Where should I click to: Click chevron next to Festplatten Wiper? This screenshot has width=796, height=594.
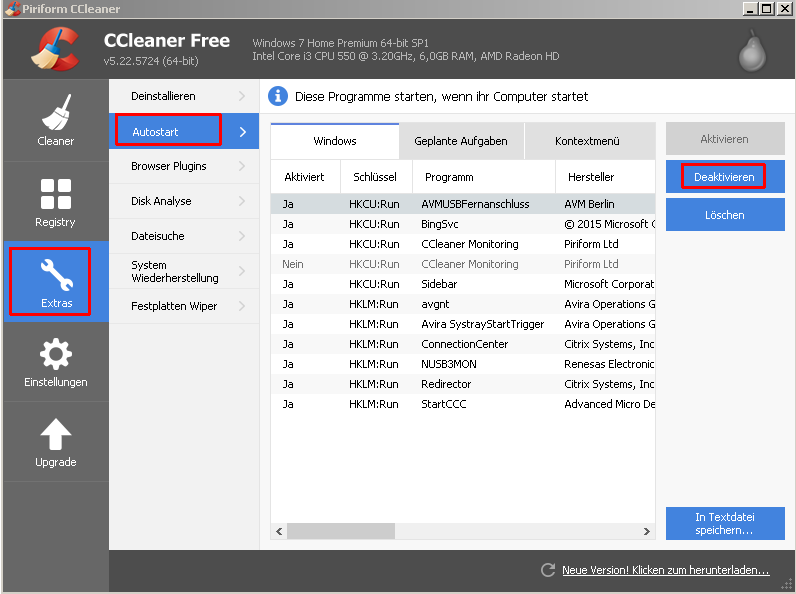coord(242,306)
